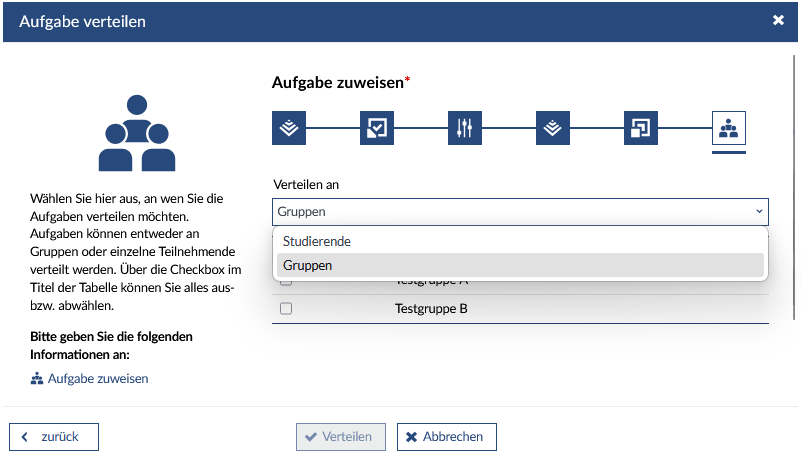Click the small group icon beside Aufgabe zuweisen

coord(38,379)
